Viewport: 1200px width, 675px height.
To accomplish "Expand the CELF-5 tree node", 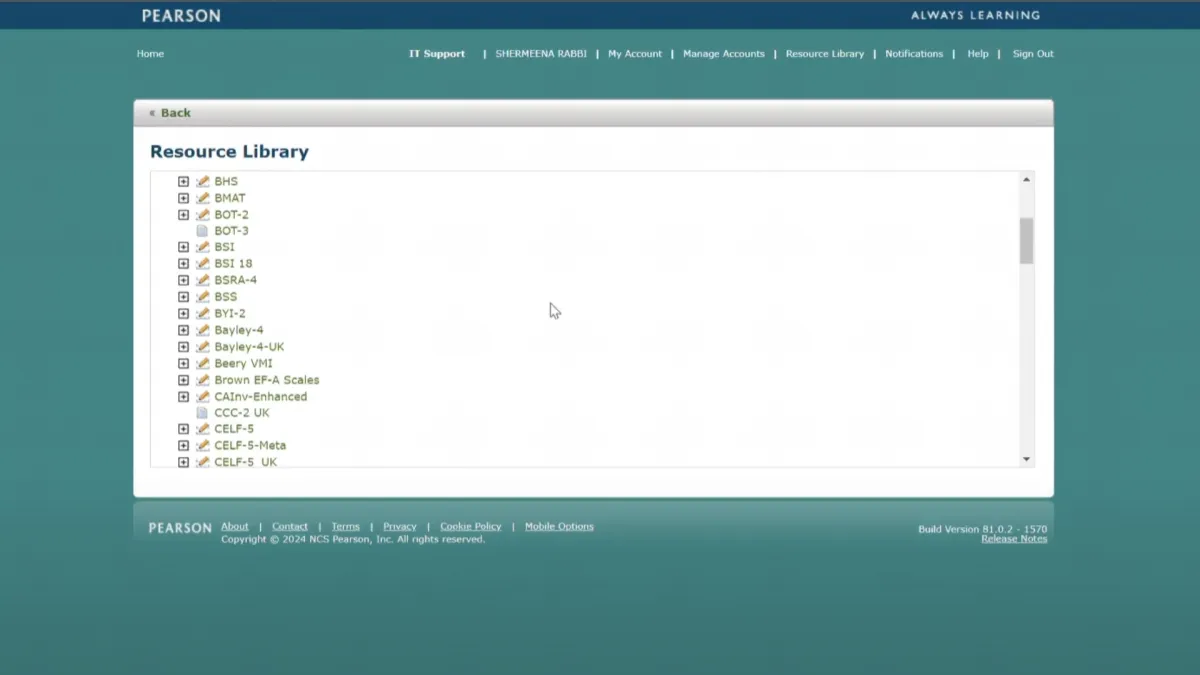I will point(183,429).
